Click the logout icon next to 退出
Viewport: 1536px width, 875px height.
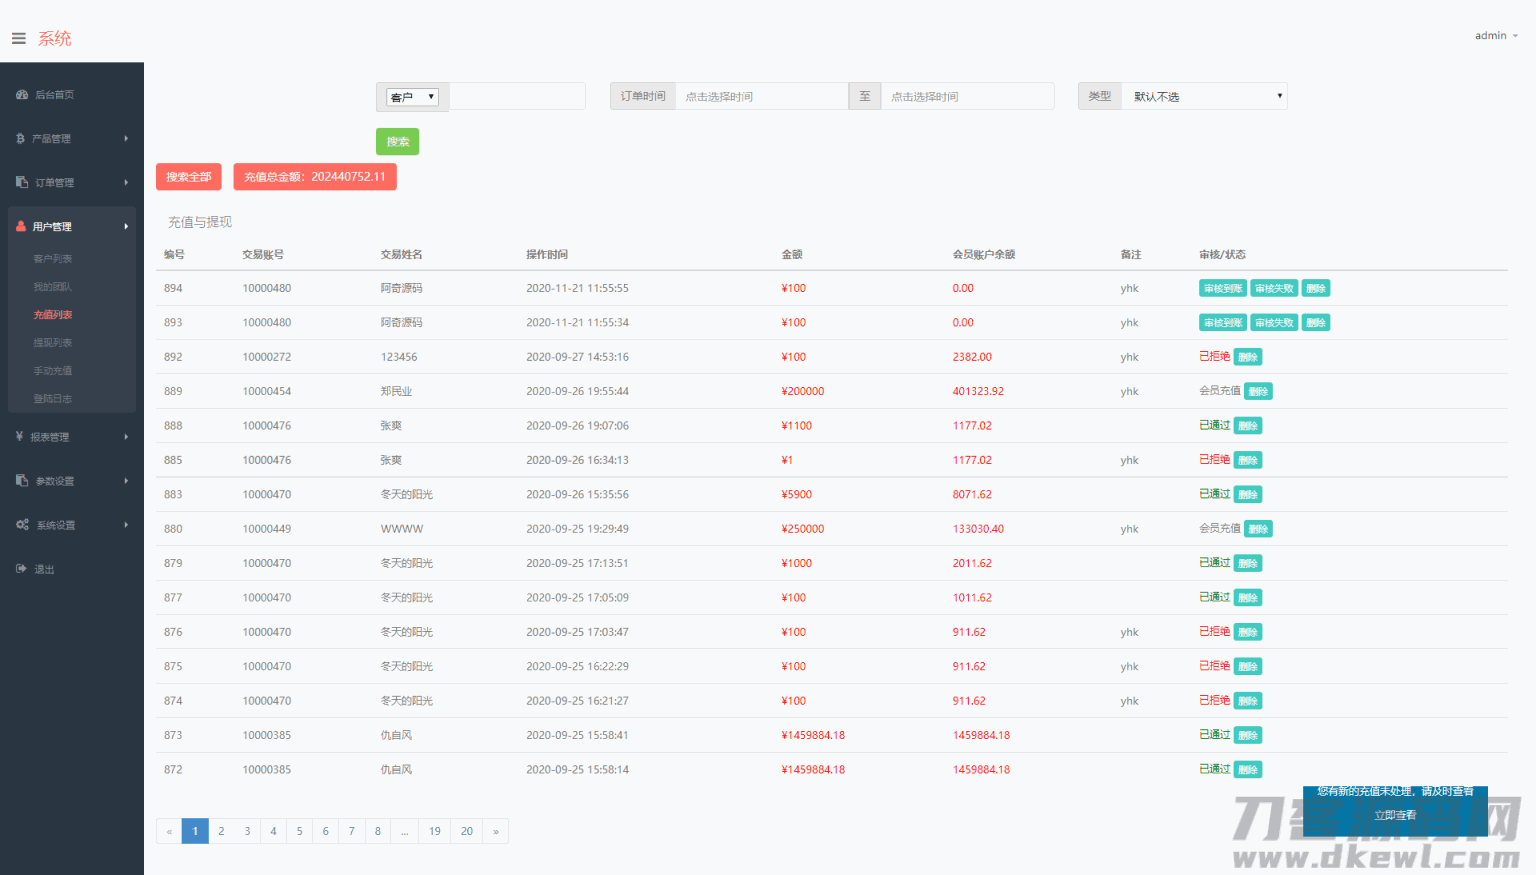coord(21,569)
